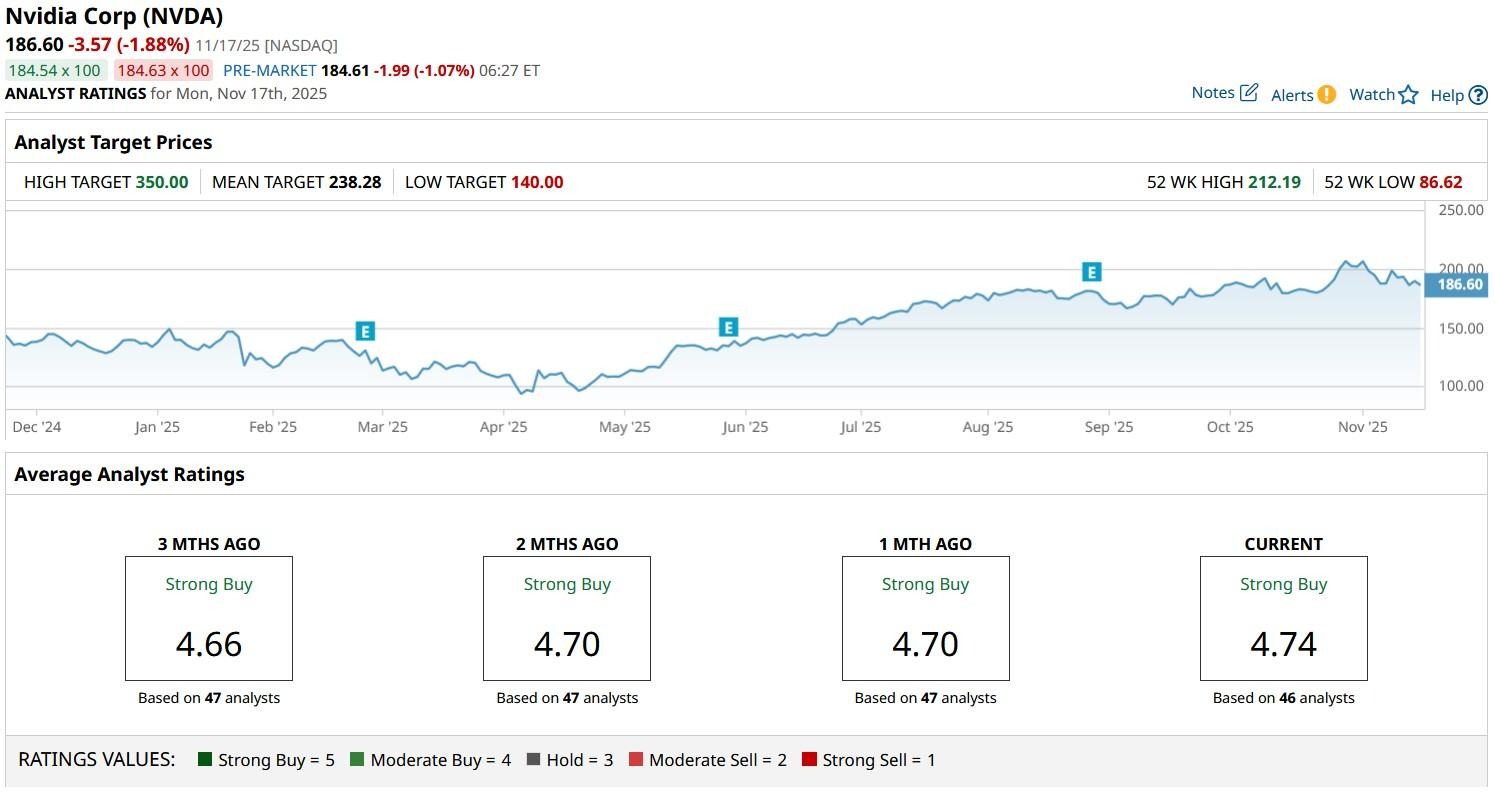Viewport: 1495px width, 793px height.
Task: Open the Alerts exclamation icon
Action: point(1326,95)
